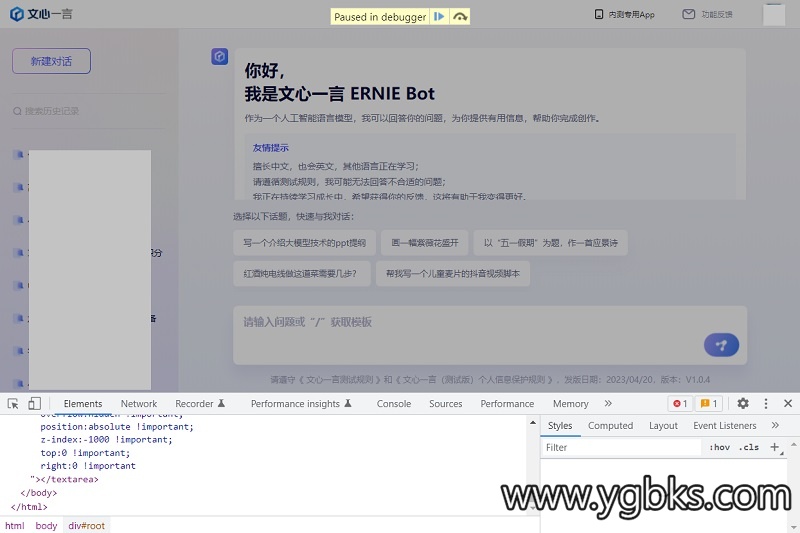The image size is (800, 533).
Task: Expand more Styles sidebar tabs chevron
Action: tap(775, 425)
